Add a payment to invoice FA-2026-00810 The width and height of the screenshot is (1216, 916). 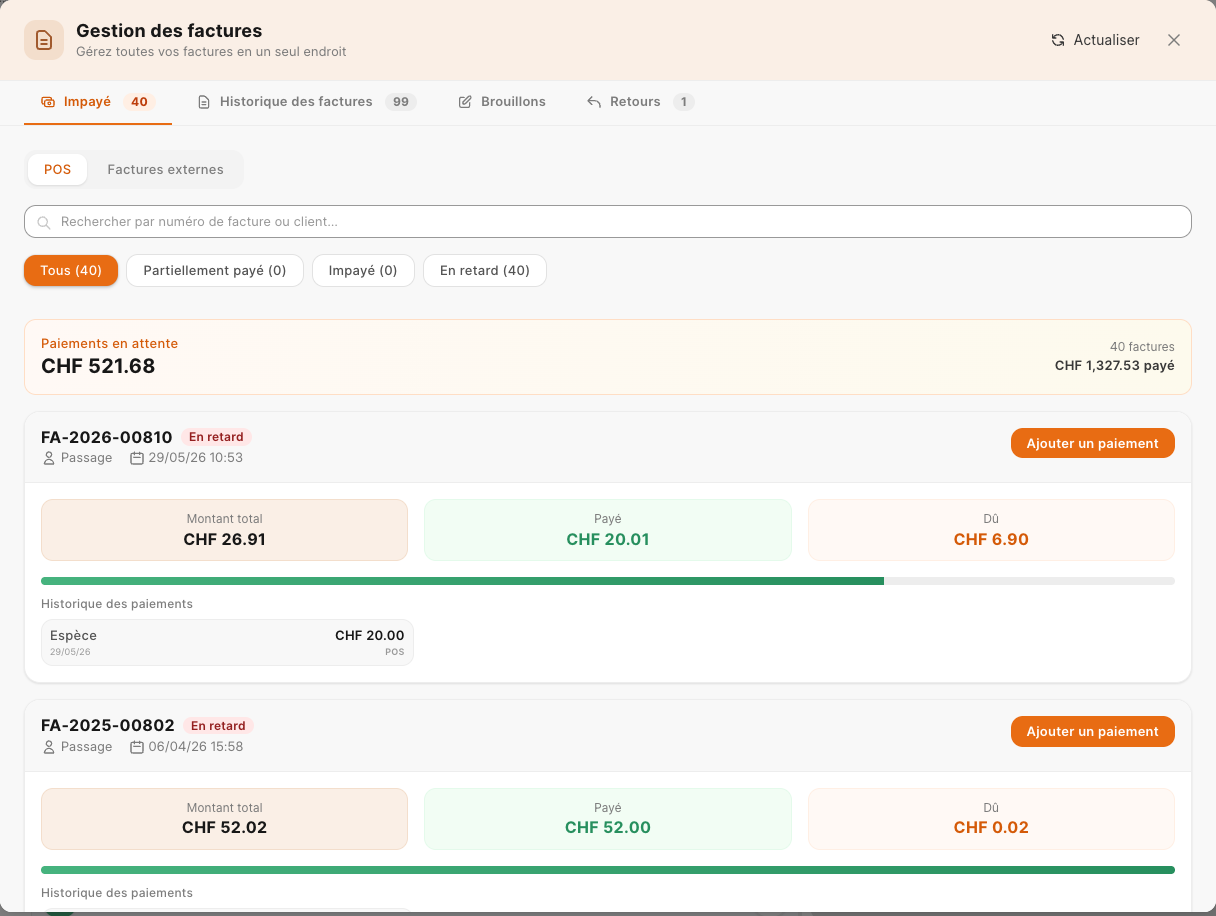pyautogui.click(x=1093, y=444)
